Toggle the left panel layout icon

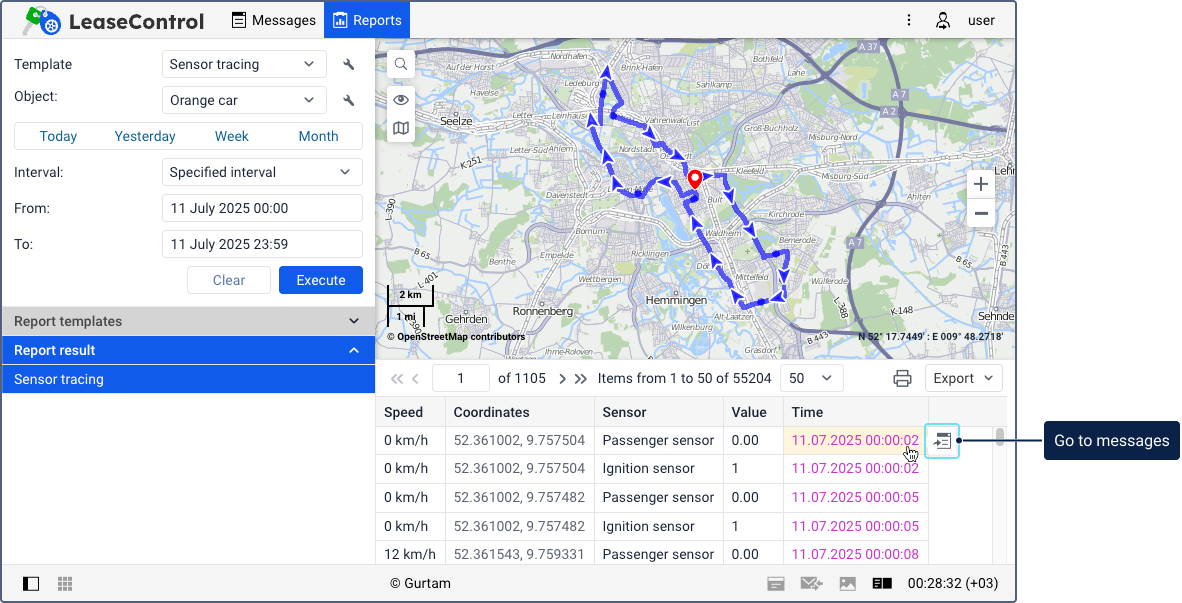pos(31,583)
